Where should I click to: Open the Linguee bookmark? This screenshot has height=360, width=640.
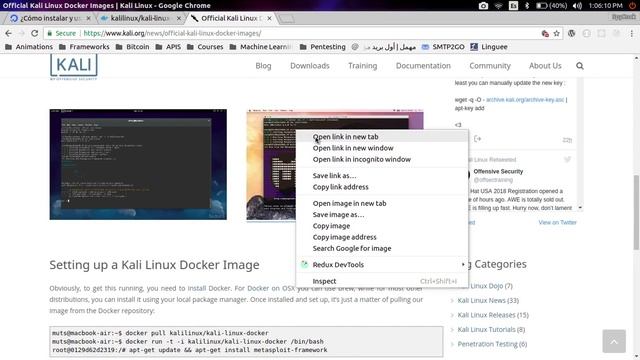[x=489, y=47]
